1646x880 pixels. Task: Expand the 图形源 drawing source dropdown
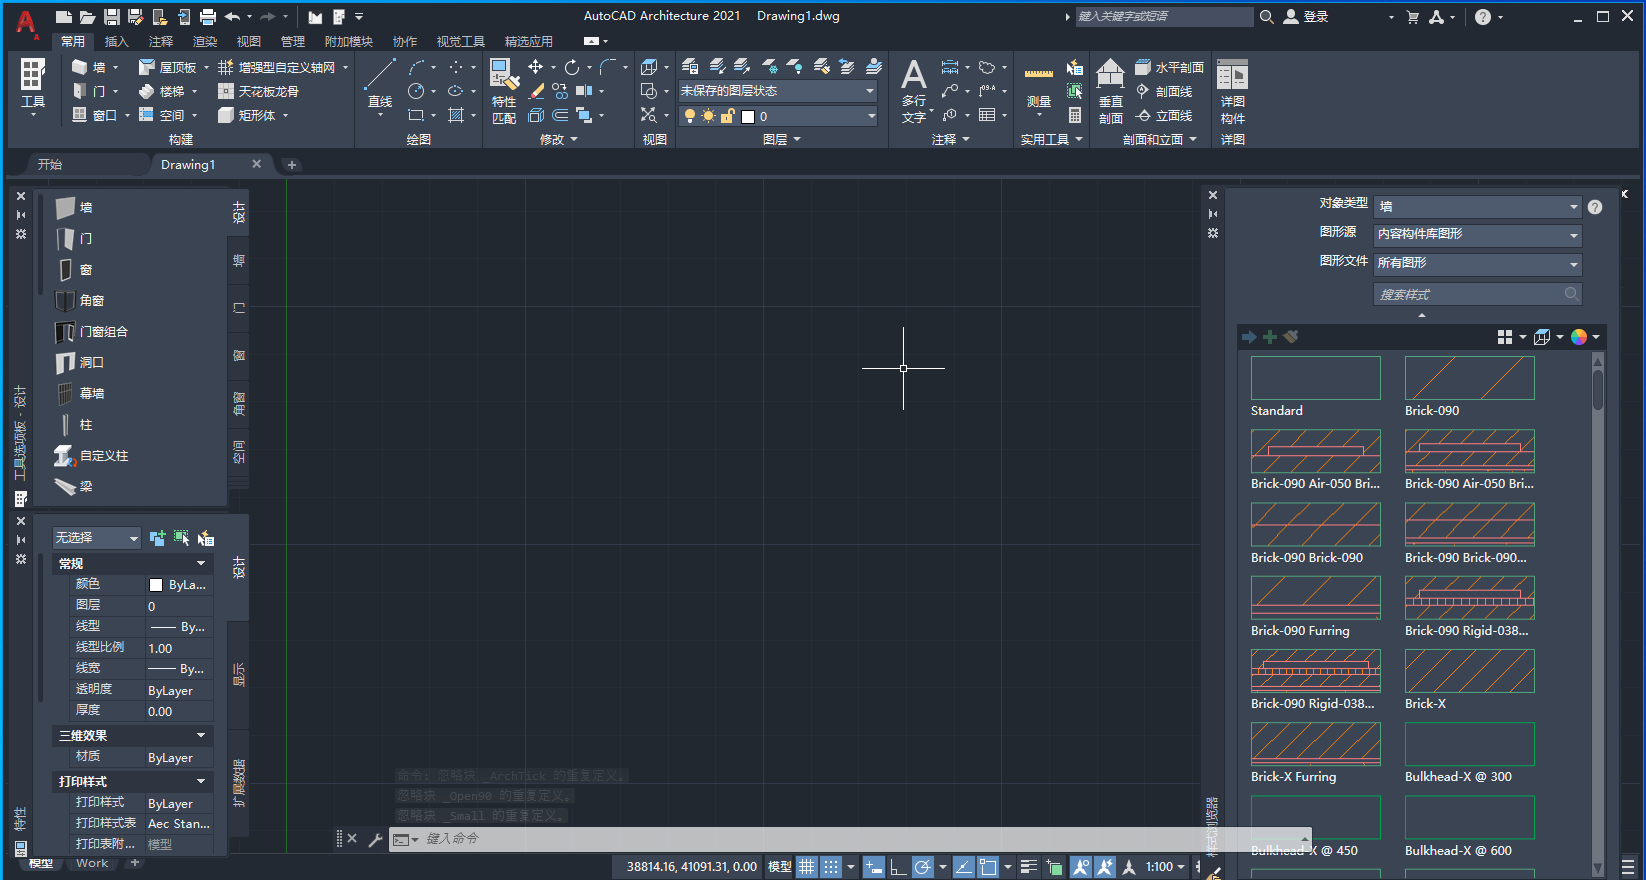pyautogui.click(x=1477, y=235)
